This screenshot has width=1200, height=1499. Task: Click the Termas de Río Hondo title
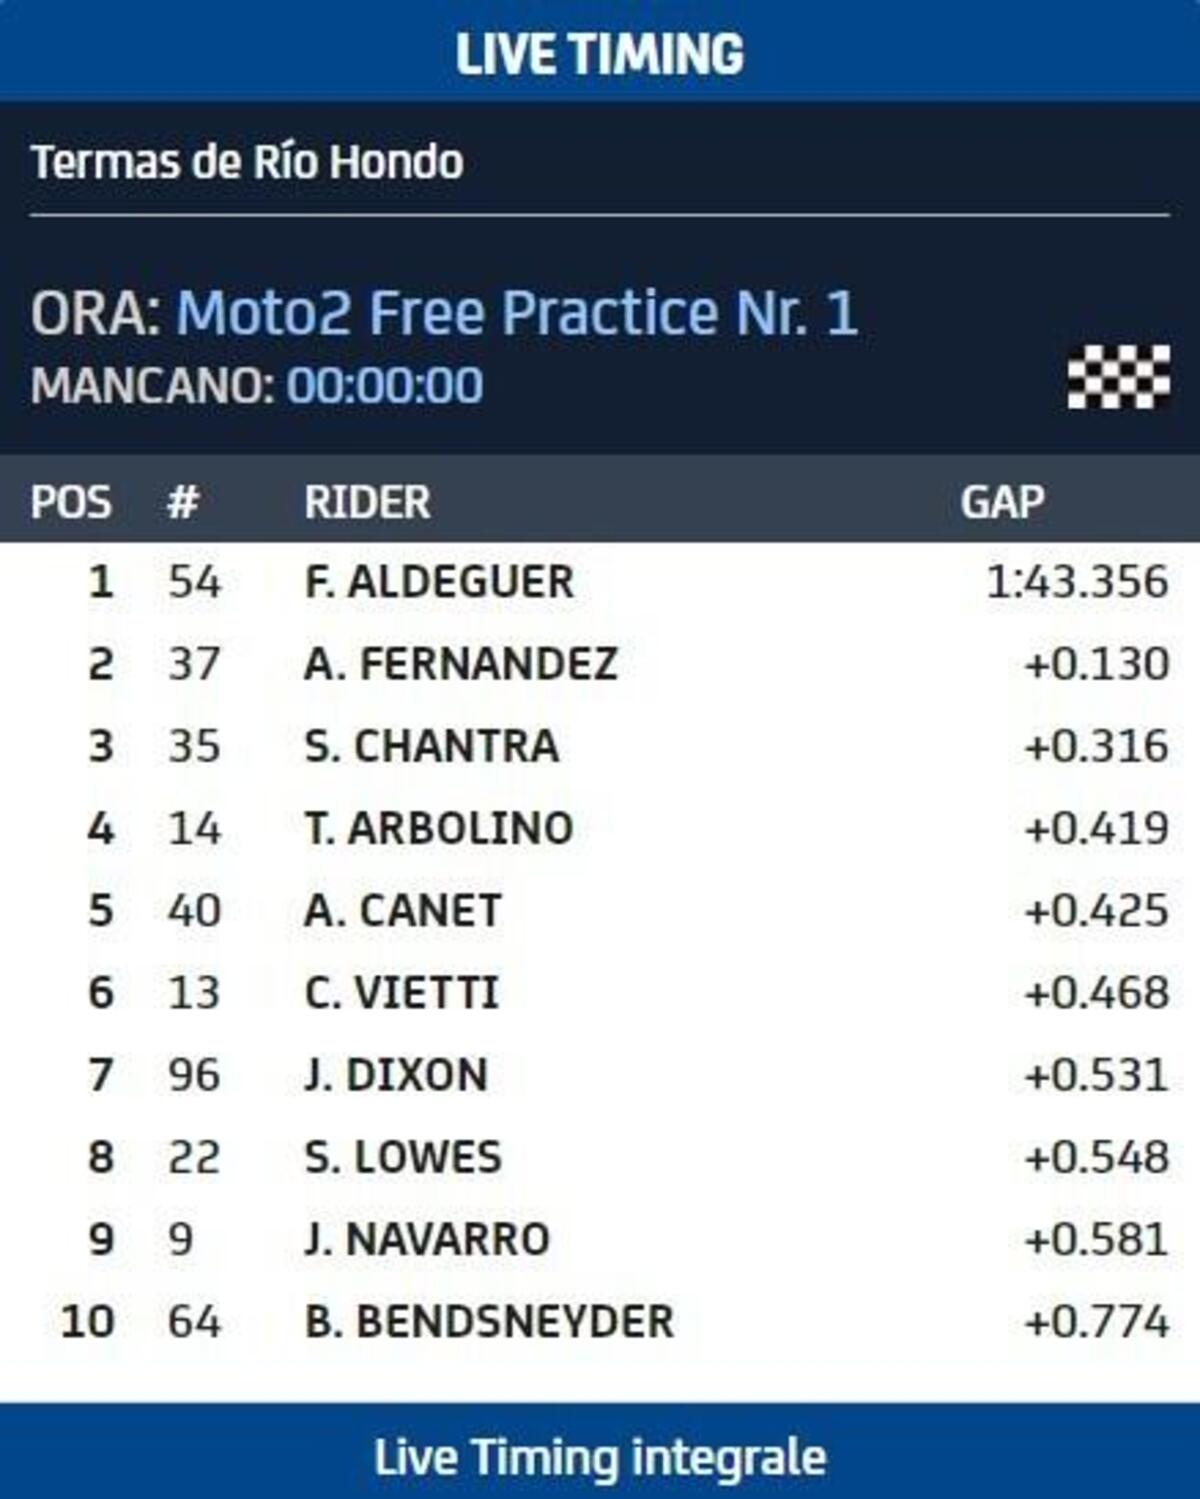[247, 162]
